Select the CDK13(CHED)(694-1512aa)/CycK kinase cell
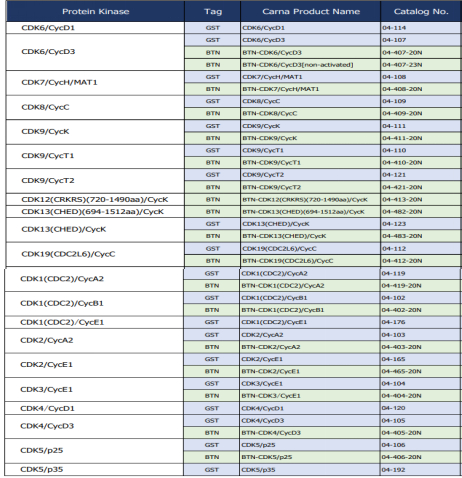 point(95,212)
